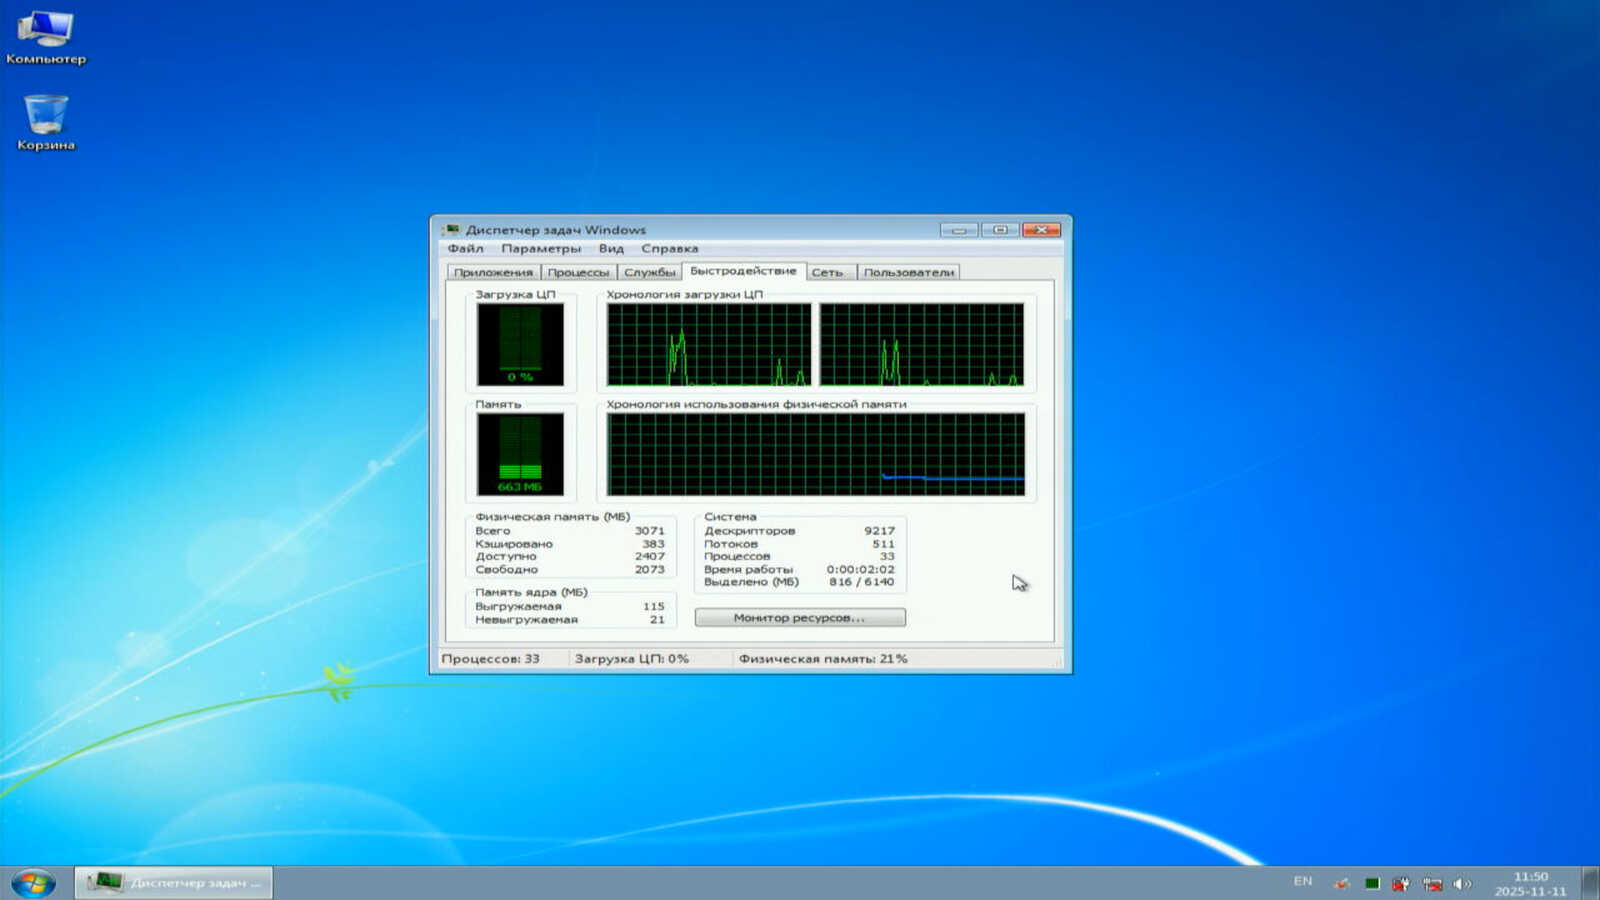Click the Task Manager title bar text
The width and height of the screenshot is (1600, 900).
pyautogui.click(x=556, y=230)
